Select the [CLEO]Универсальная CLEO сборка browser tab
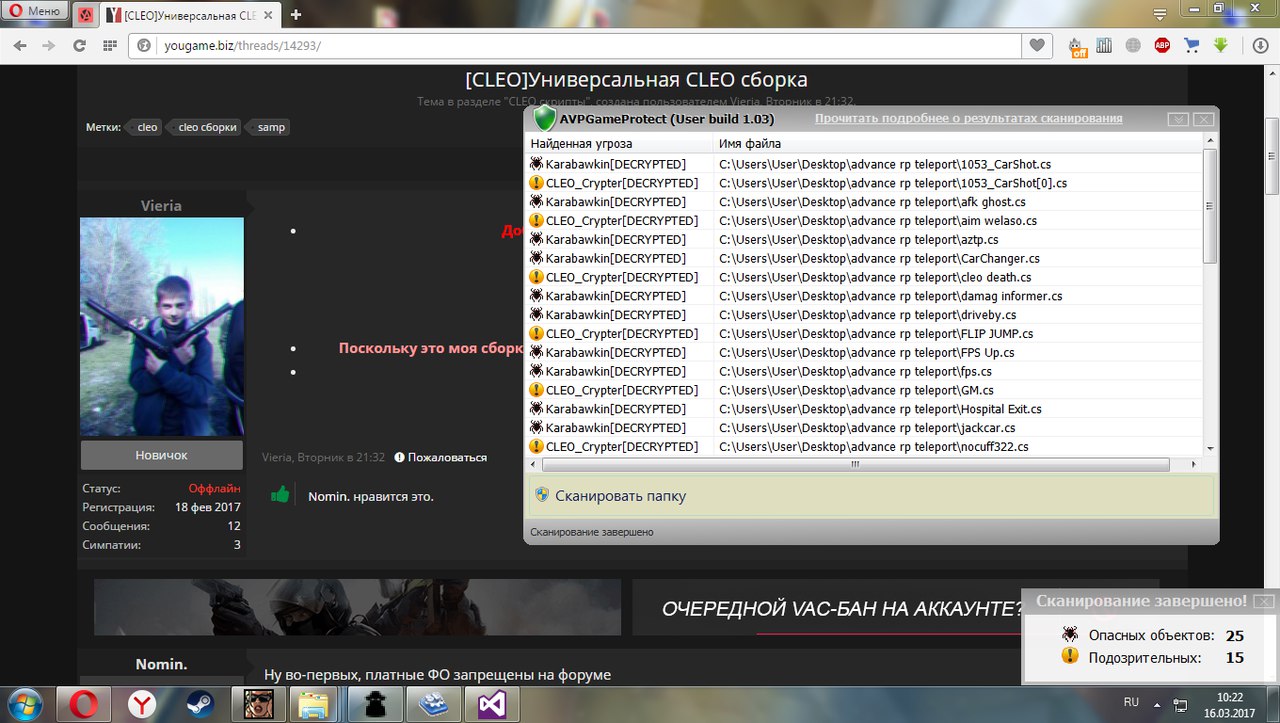This screenshot has width=1280, height=723. click(x=190, y=14)
